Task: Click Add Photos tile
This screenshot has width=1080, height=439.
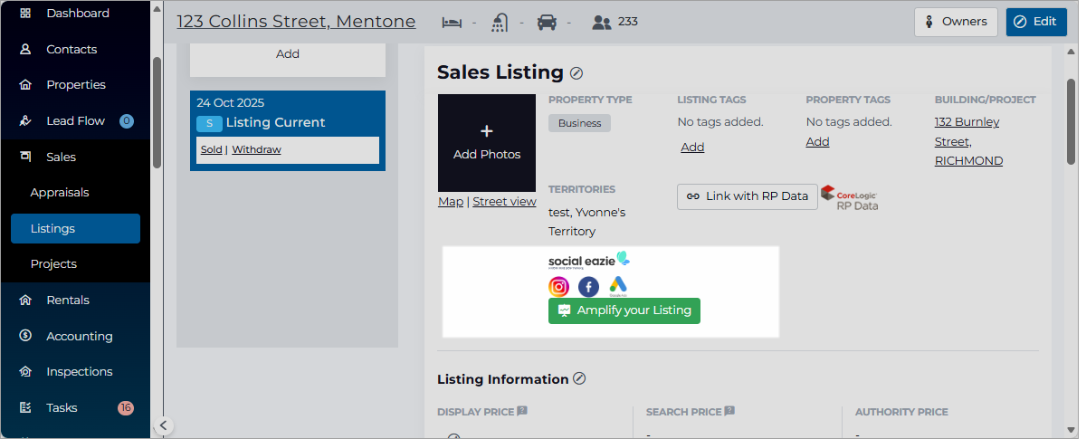Action: (487, 143)
